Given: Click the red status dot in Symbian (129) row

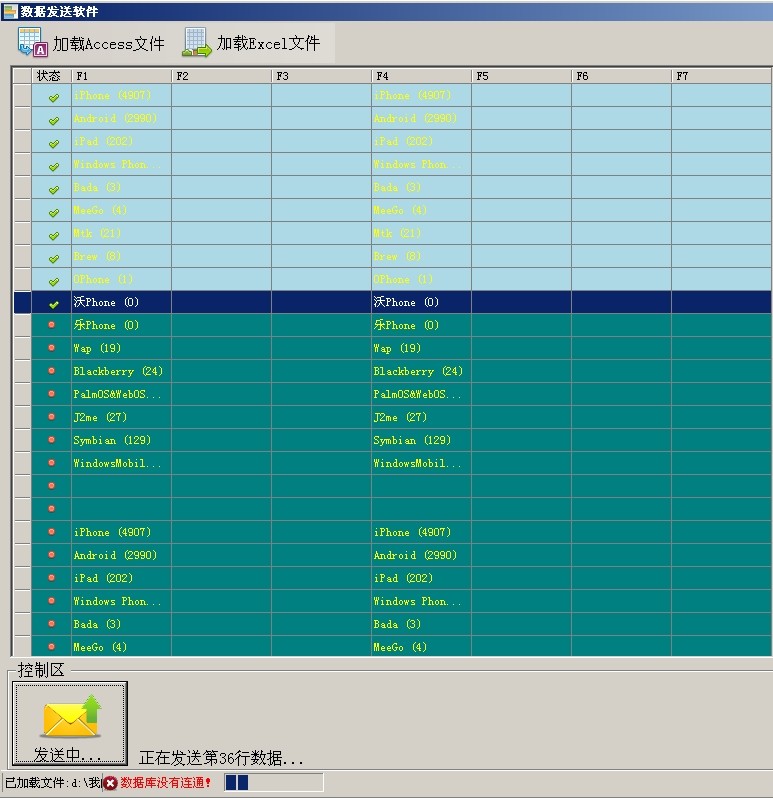Looking at the screenshot, I should 51,439.
